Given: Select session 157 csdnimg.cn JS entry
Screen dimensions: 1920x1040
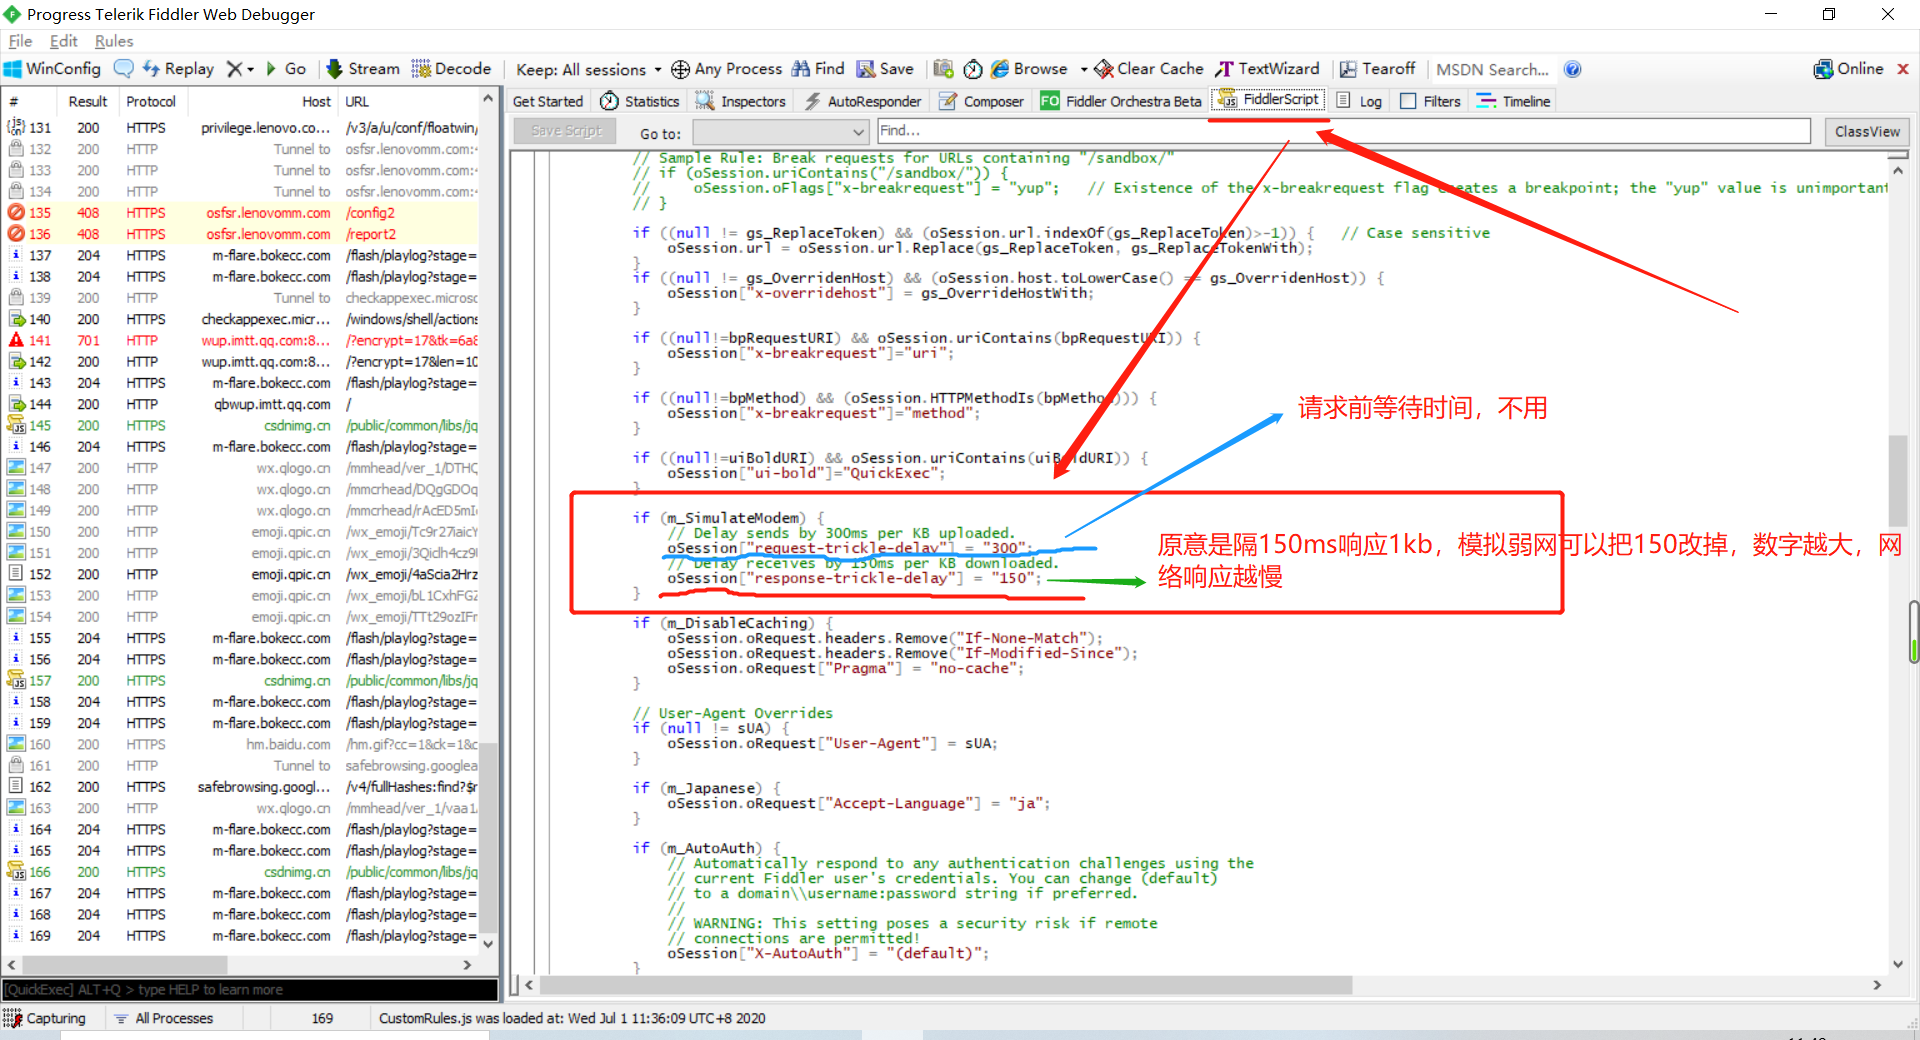Looking at the screenshot, I should pyautogui.click(x=241, y=681).
